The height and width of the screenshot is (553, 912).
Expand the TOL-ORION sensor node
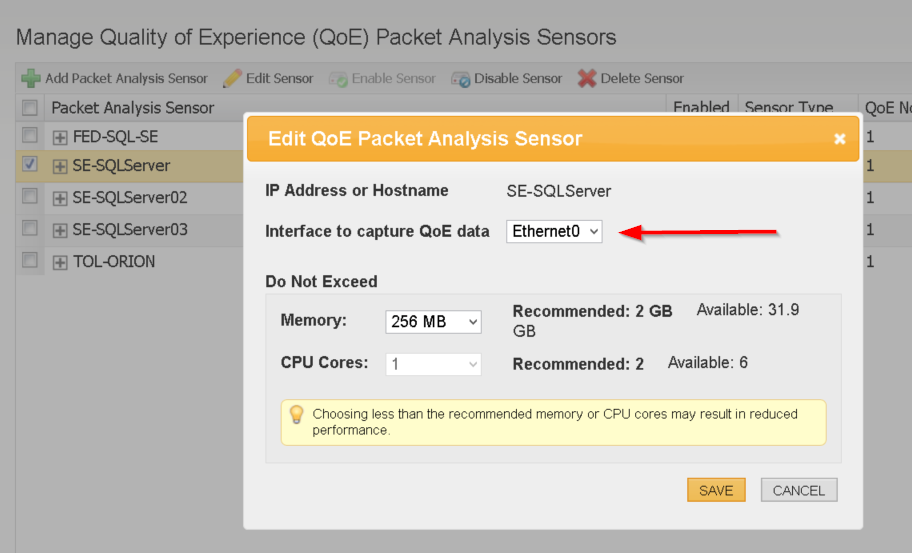(60, 262)
